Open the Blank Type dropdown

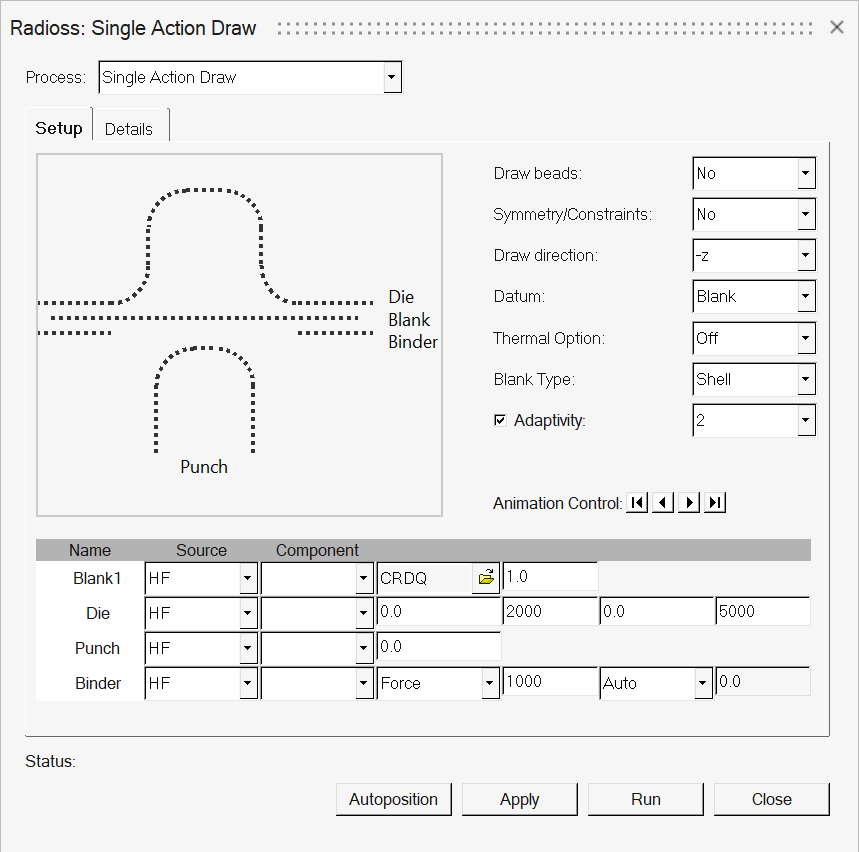806,379
